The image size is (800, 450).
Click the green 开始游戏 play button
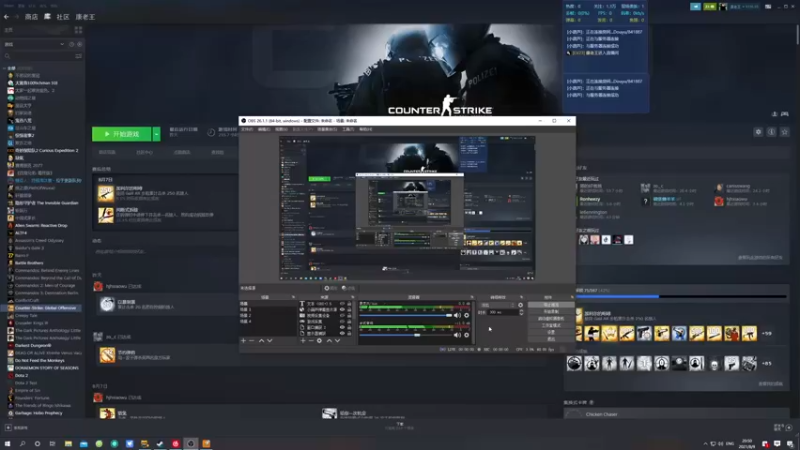click(121, 134)
